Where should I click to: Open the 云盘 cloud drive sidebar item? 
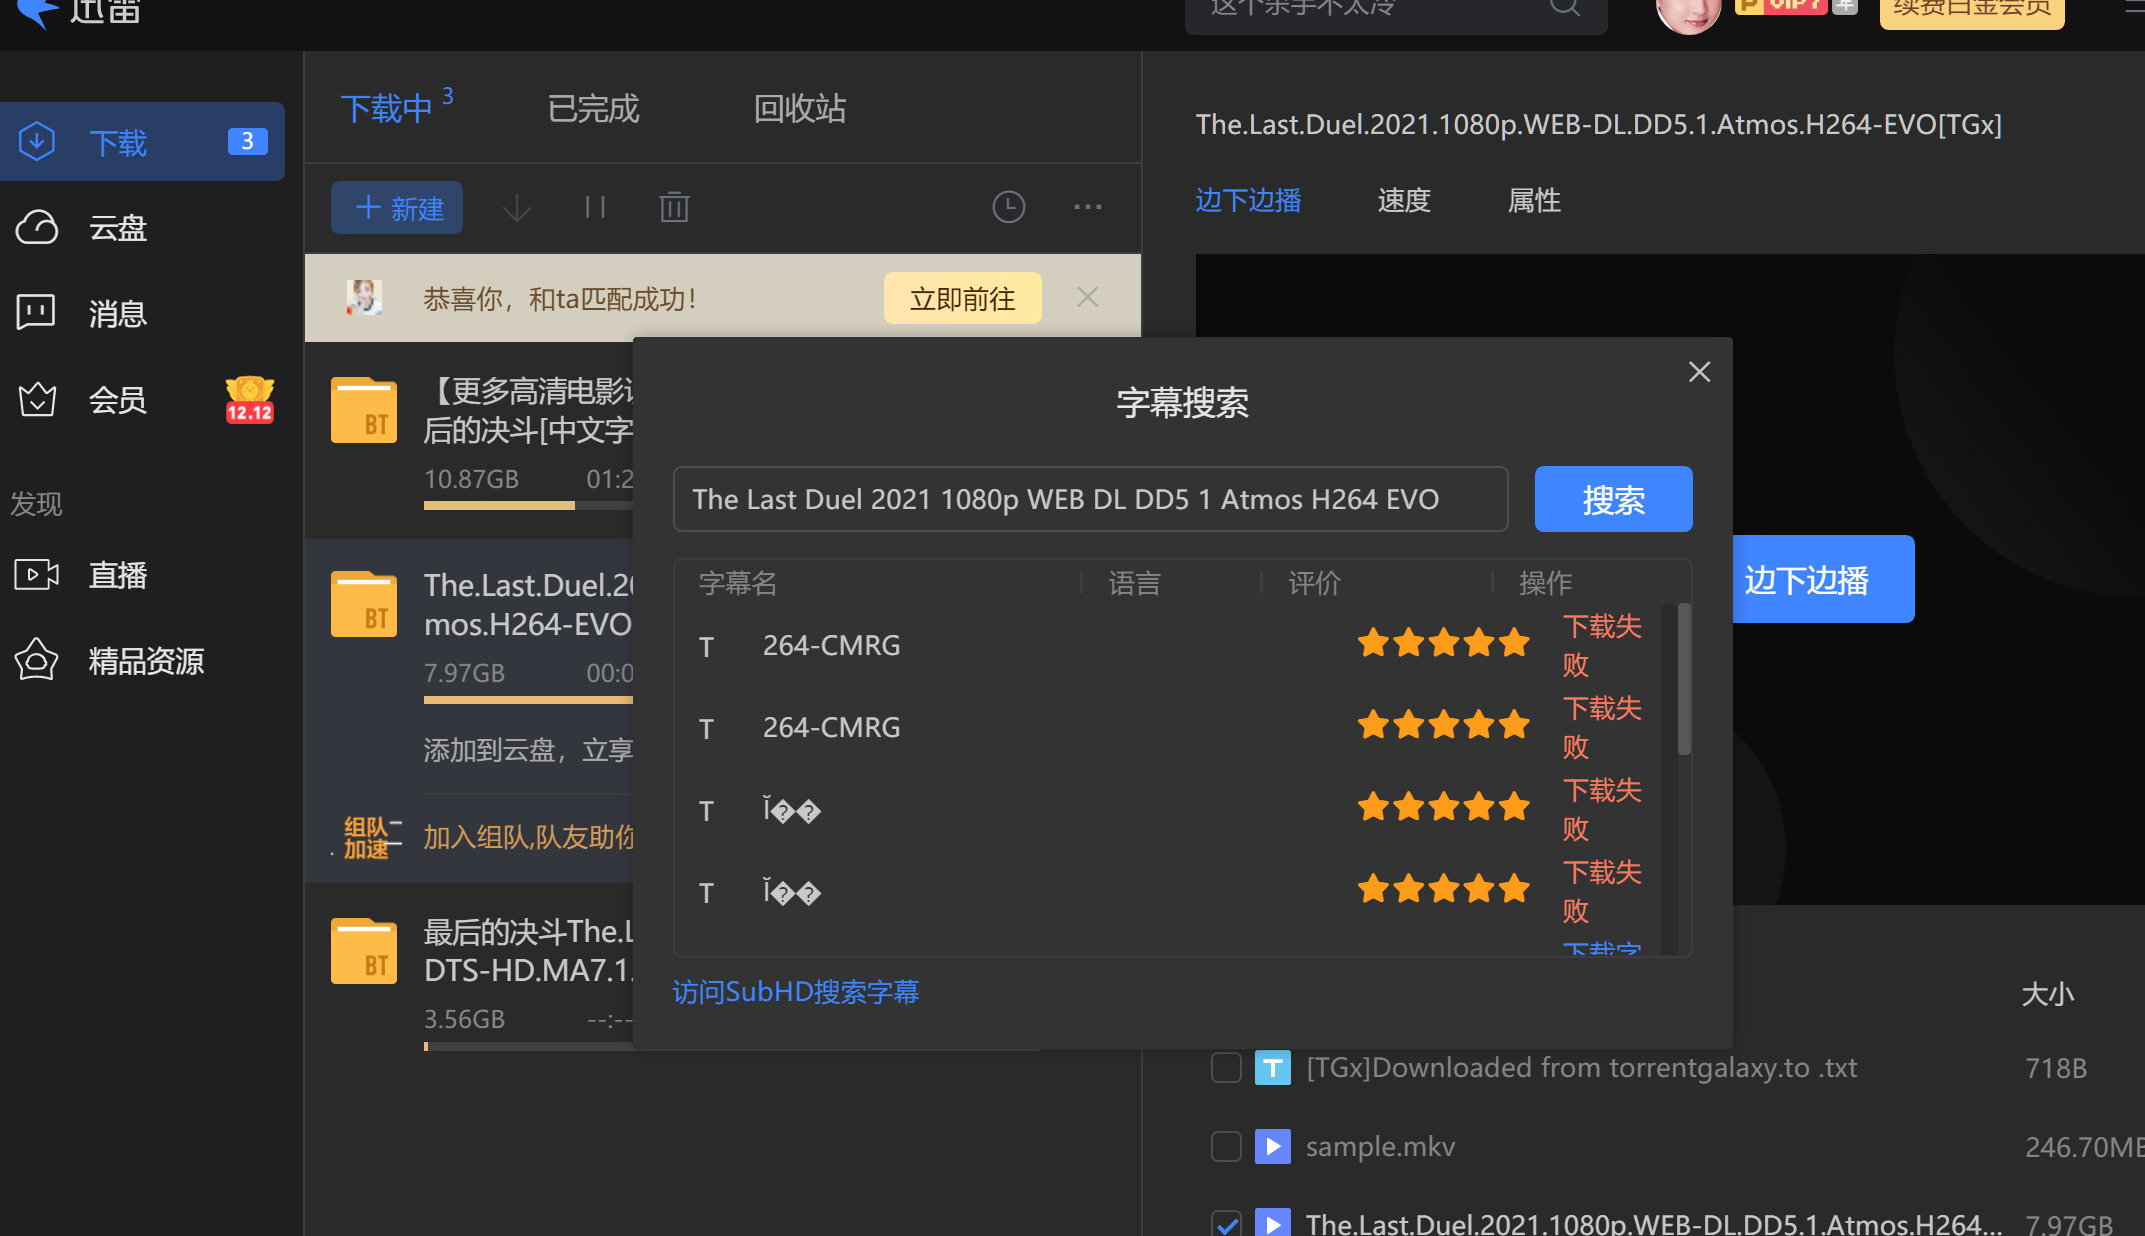pyautogui.click(x=117, y=228)
